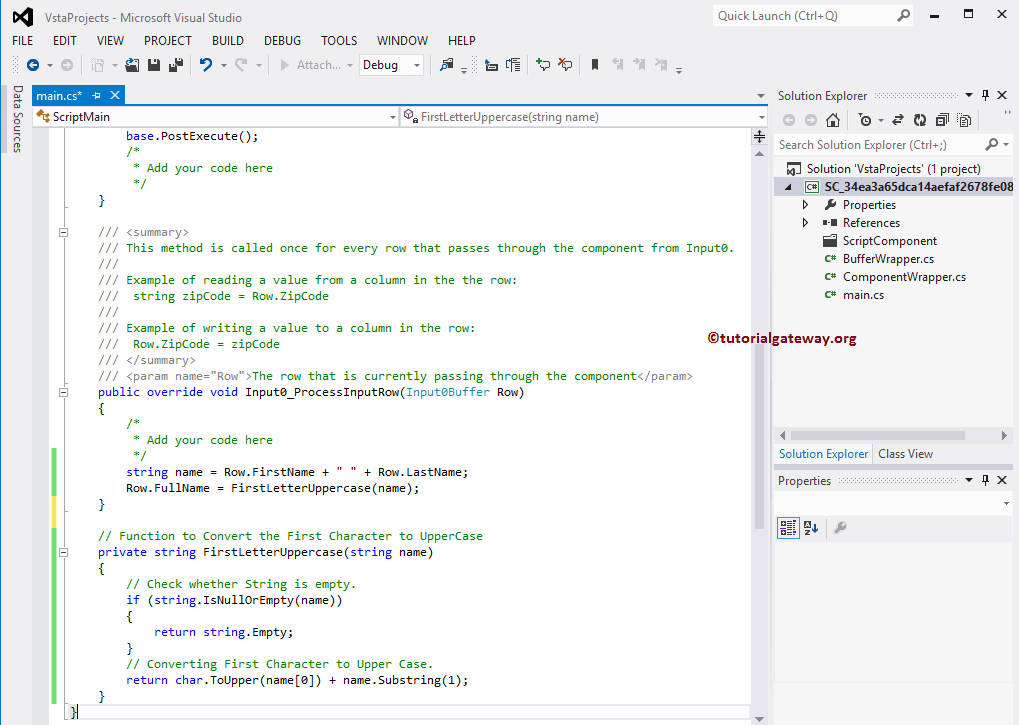Pin the Properties panel
Viewport: 1019px width, 725px height.
coord(985,480)
